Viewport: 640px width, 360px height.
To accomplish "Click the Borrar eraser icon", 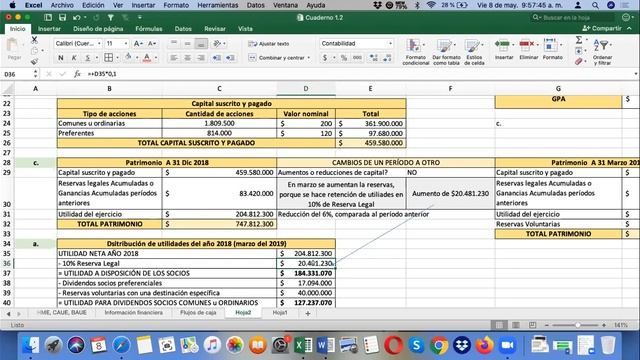I will (x=579, y=62).
